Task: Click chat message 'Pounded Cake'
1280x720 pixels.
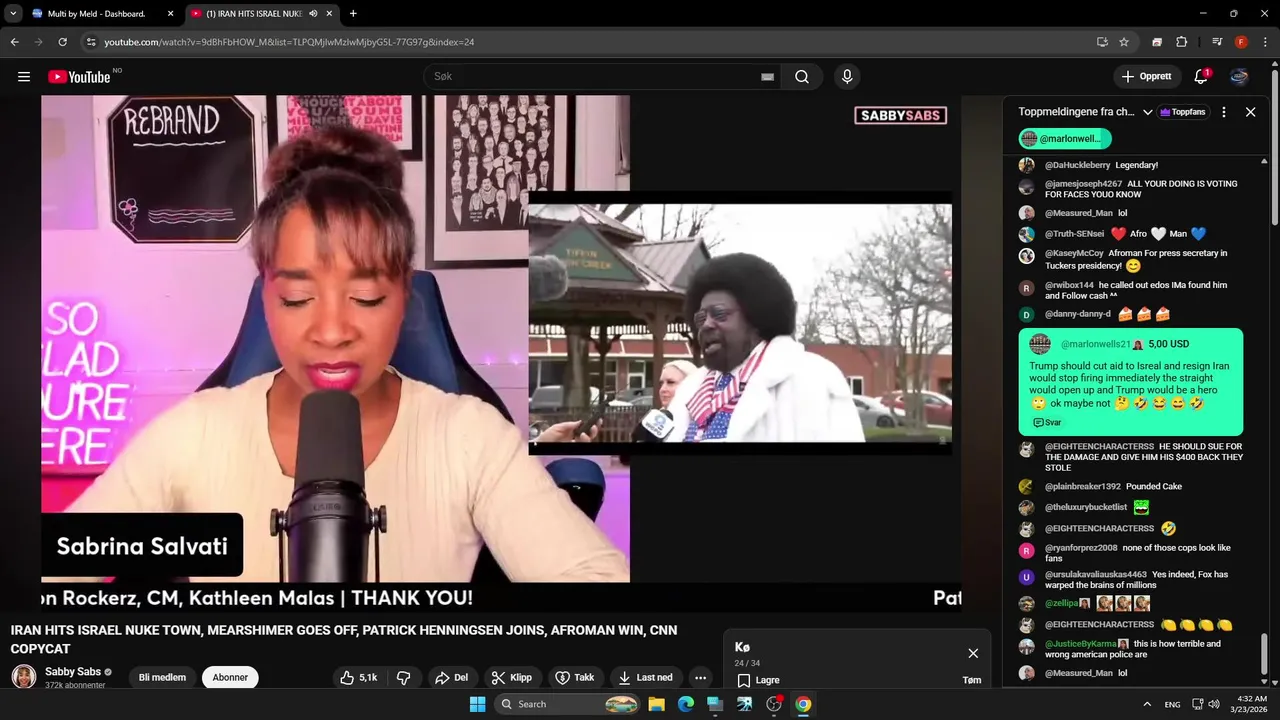Action: point(1154,487)
